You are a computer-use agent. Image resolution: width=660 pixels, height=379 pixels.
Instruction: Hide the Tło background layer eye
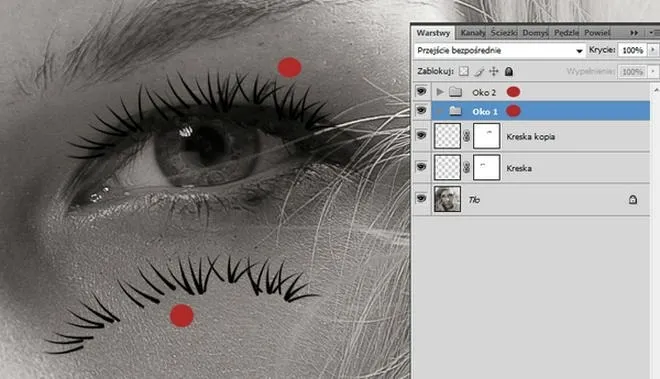pos(421,198)
